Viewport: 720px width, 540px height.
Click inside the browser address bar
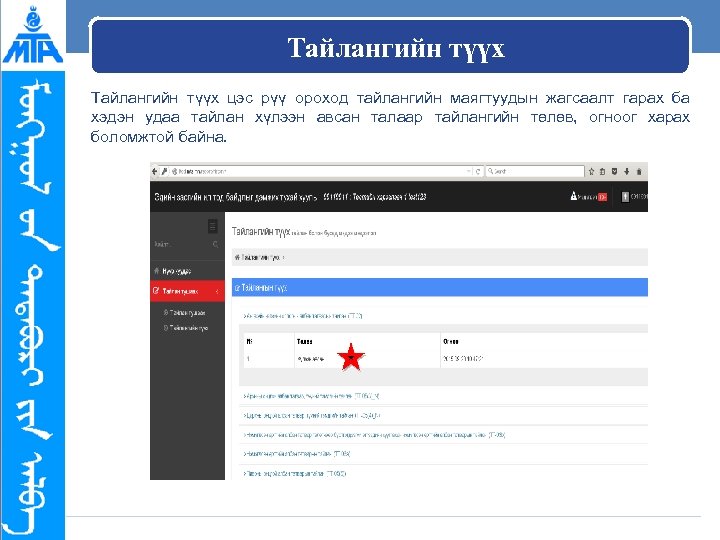point(321,171)
